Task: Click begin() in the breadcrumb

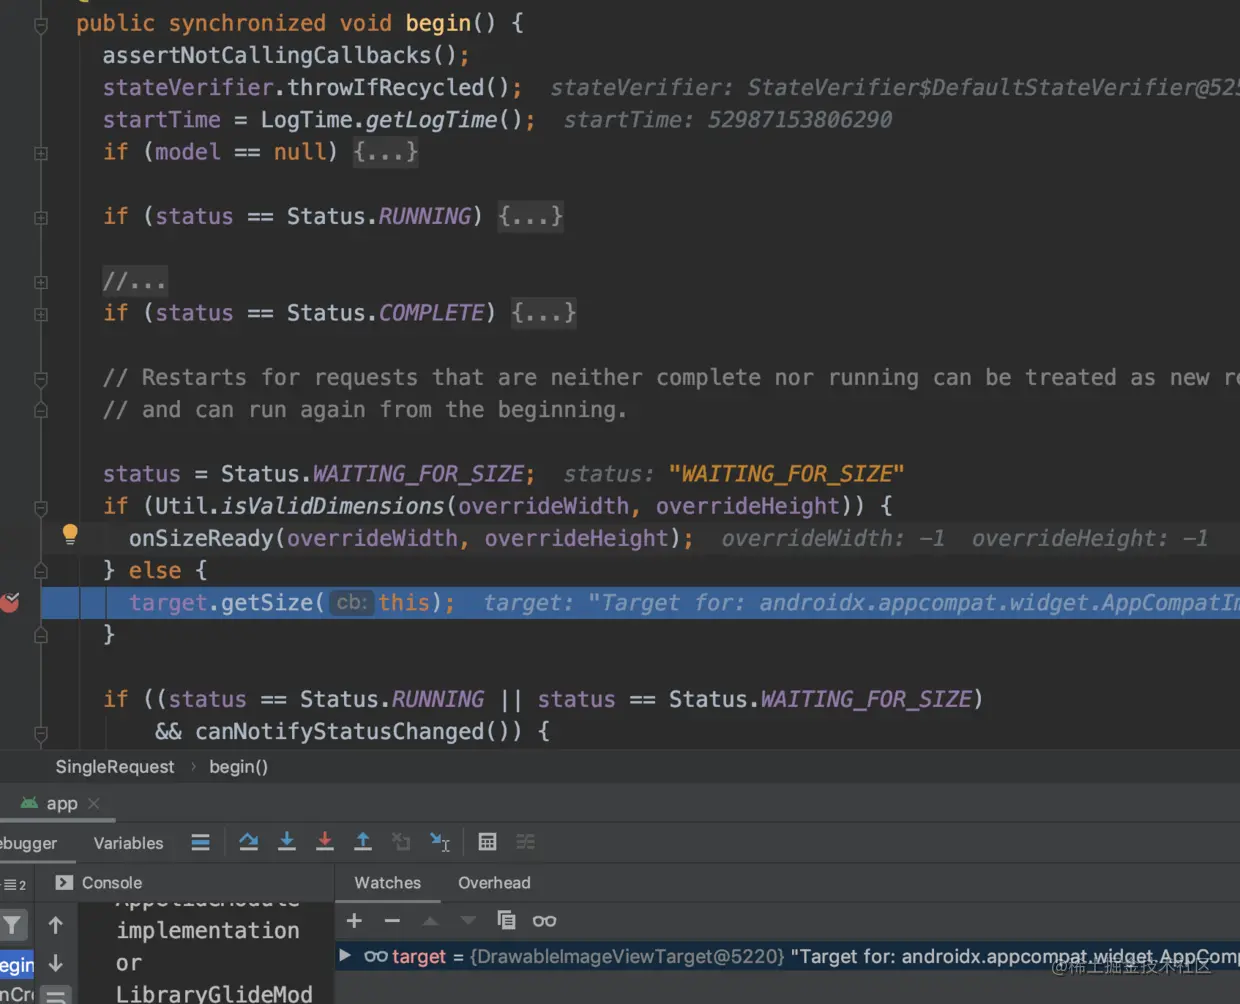Action: point(238,767)
